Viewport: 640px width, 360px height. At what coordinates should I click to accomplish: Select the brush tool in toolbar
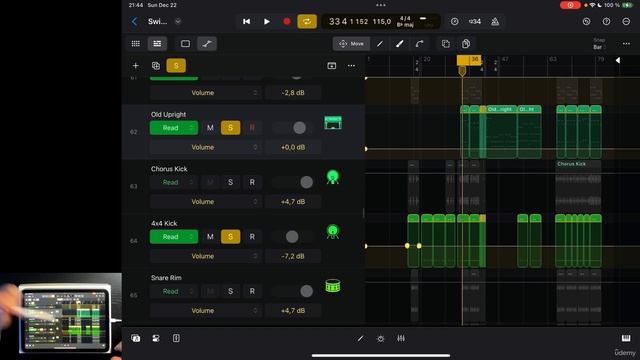pyautogui.click(x=400, y=44)
